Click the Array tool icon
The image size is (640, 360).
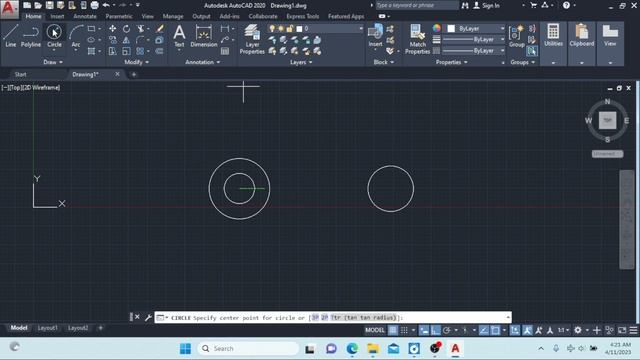click(140, 51)
